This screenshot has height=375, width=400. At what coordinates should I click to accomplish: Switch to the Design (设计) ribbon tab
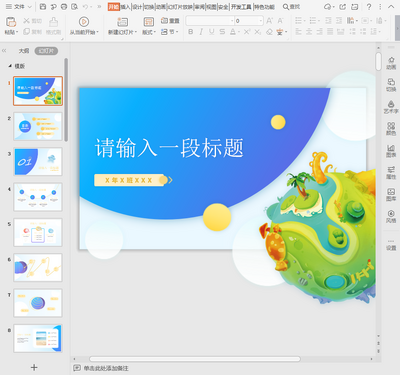click(x=137, y=7)
